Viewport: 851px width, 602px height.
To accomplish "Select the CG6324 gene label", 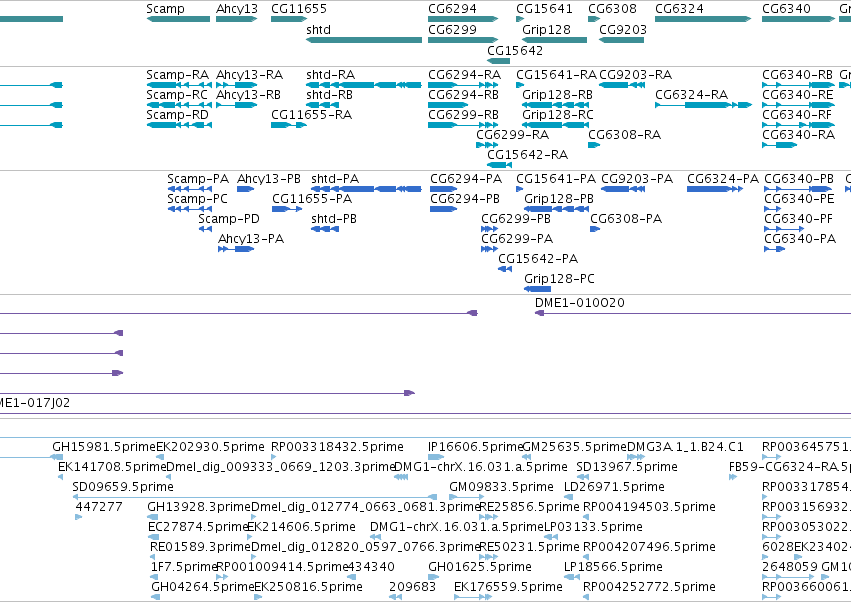I will tap(679, 9).
